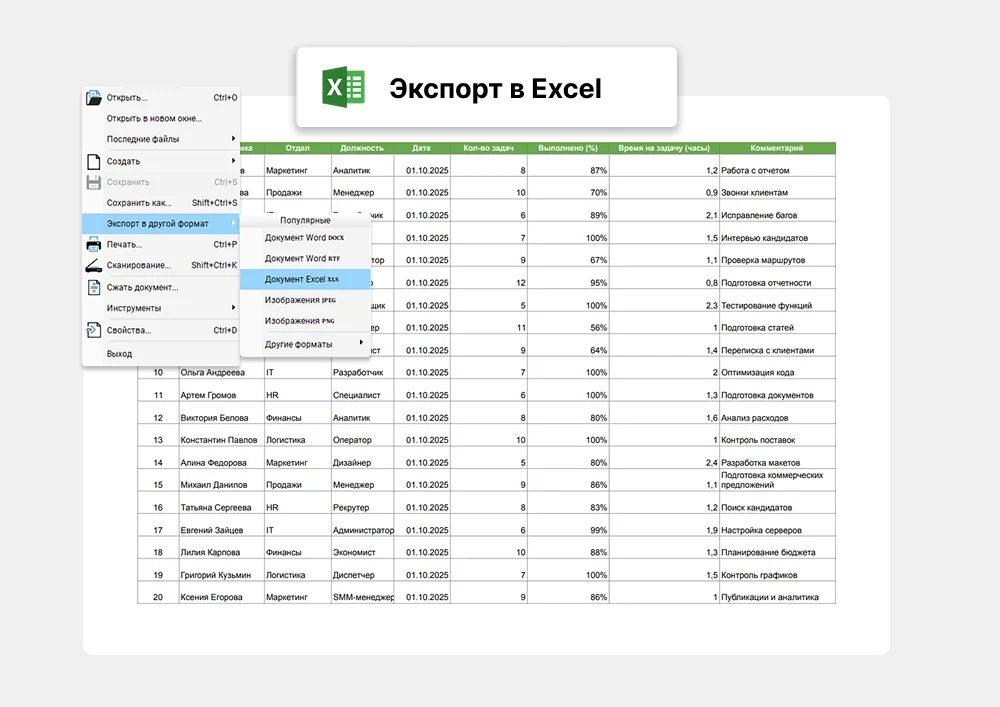Click the printer icon beside Печать
1000x707 pixels.
94,244
